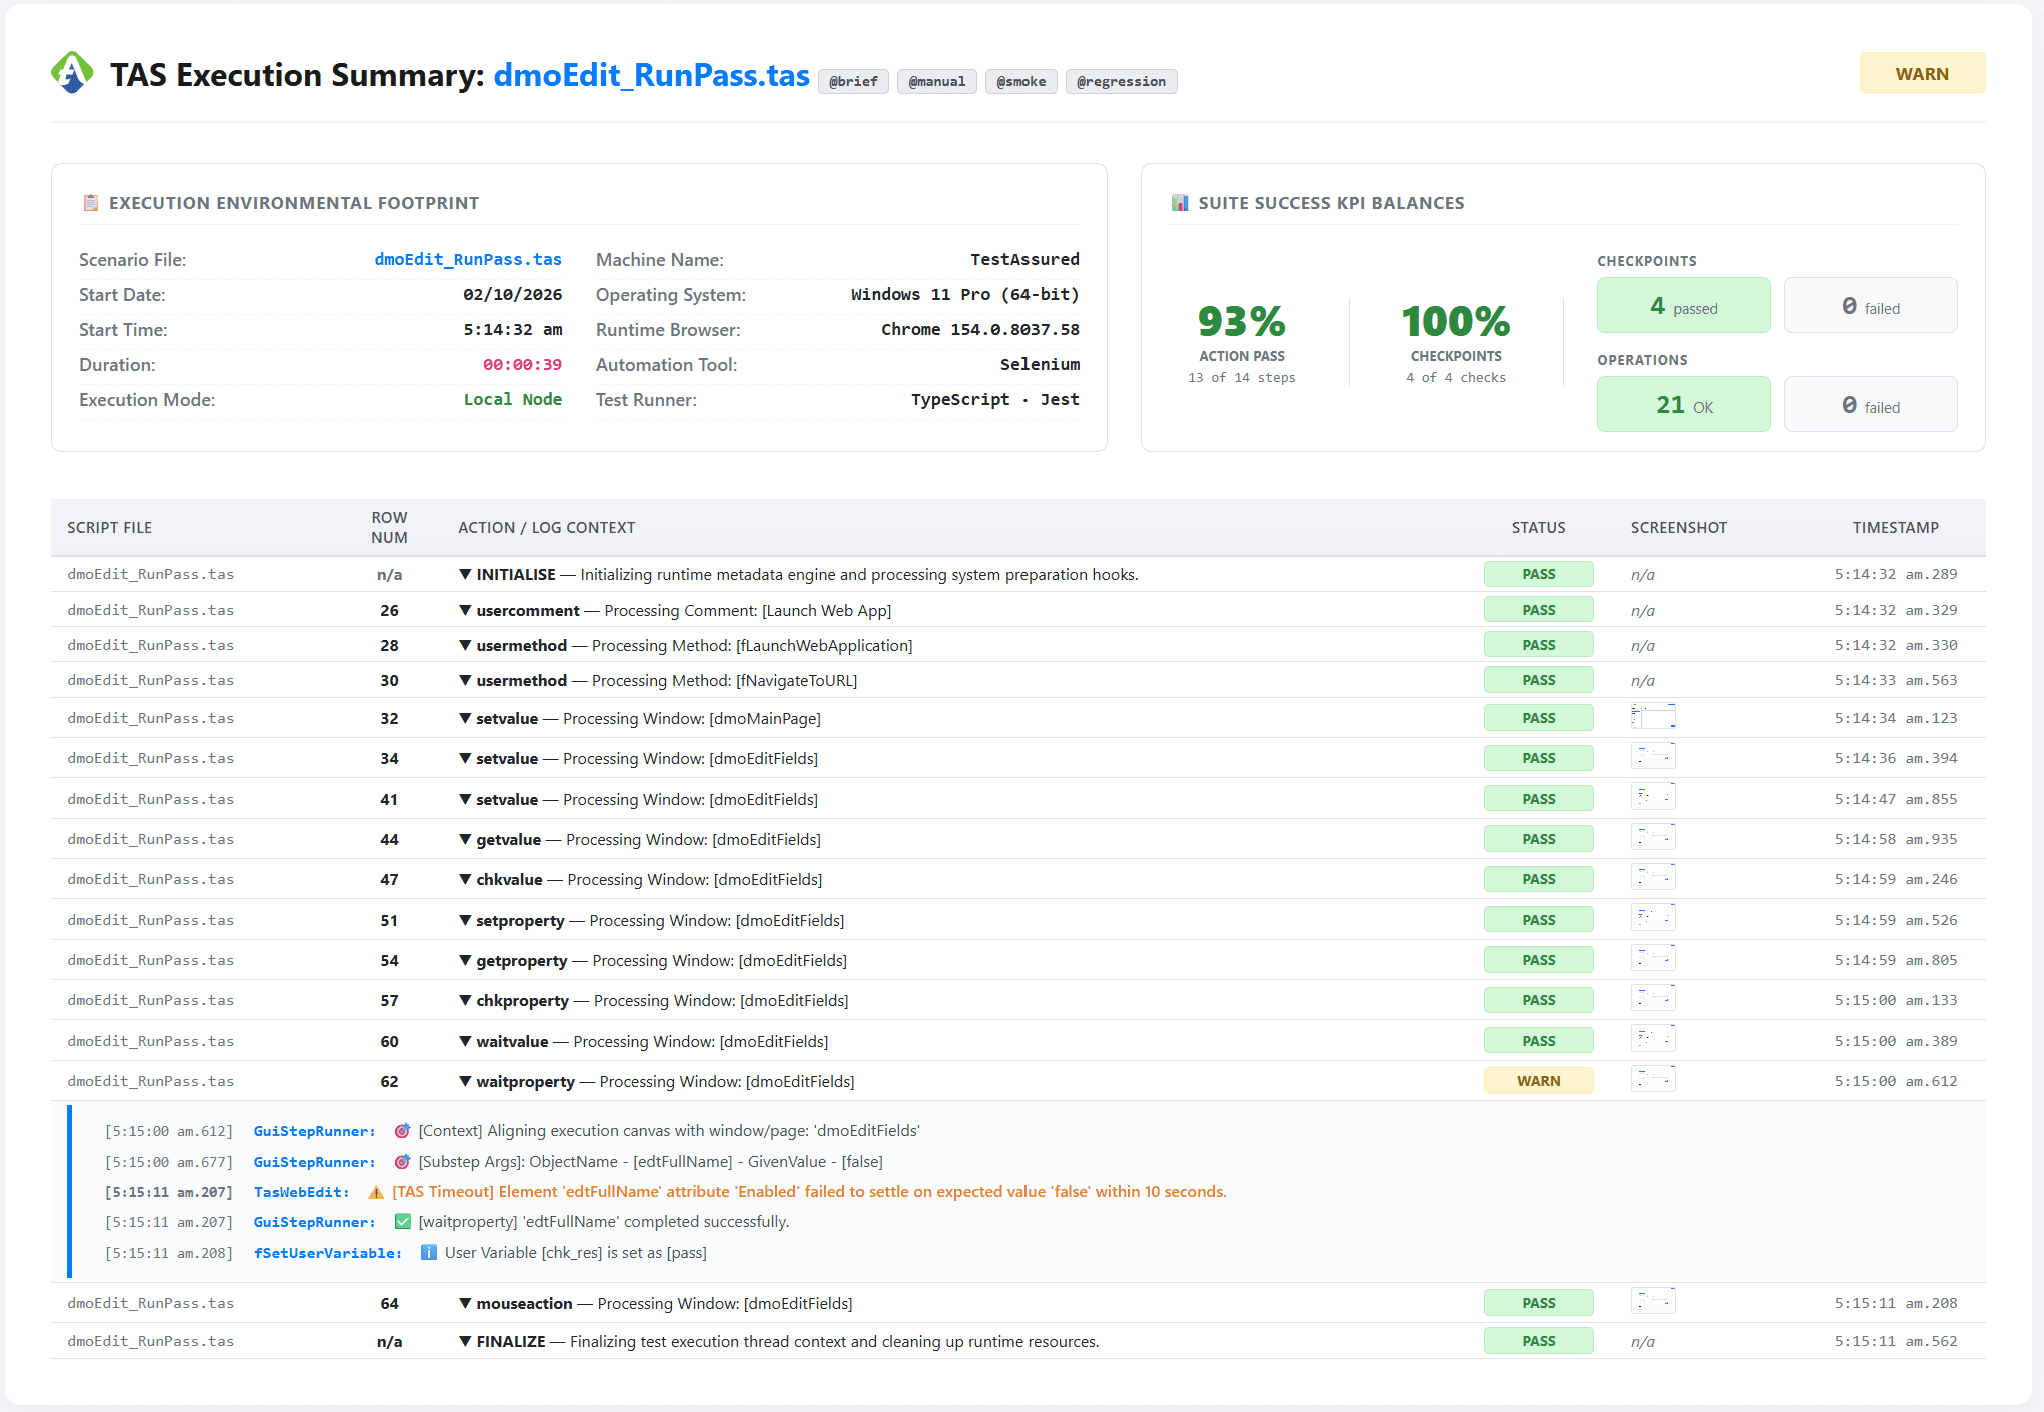The width and height of the screenshot is (2044, 1412).
Task: Click the warning triangle icon in the TAS Timeout log line
Action: tap(376, 1192)
